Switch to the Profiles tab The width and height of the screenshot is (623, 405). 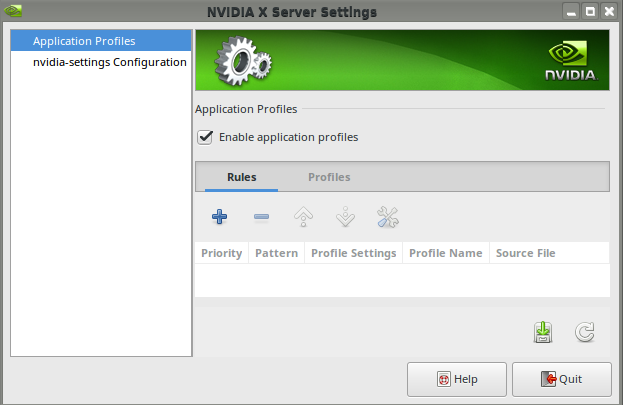(329, 177)
